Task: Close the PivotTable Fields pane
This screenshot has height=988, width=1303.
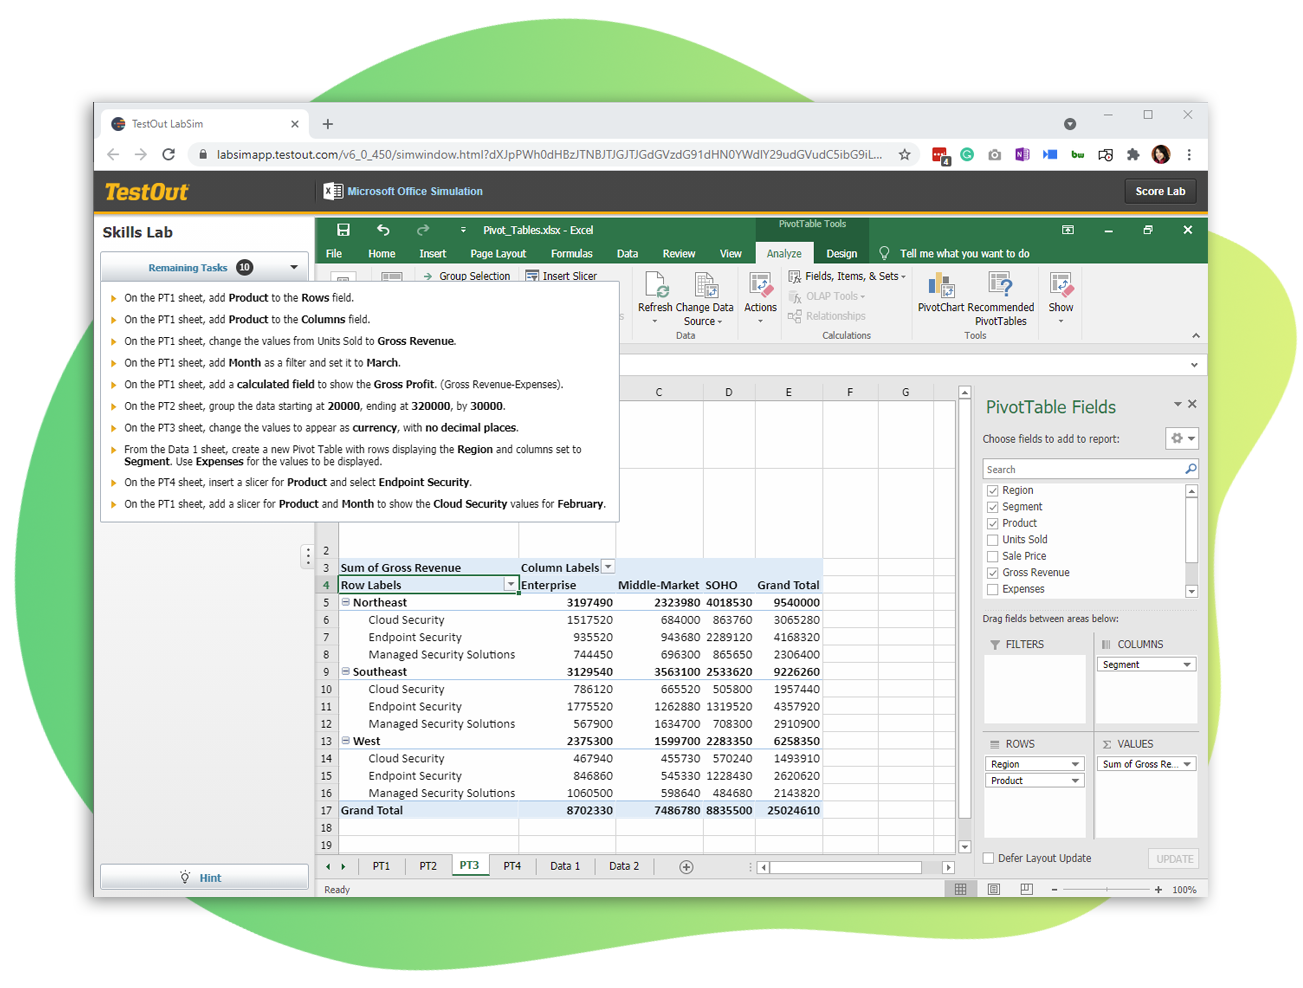Action: (x=1192, y=404)
